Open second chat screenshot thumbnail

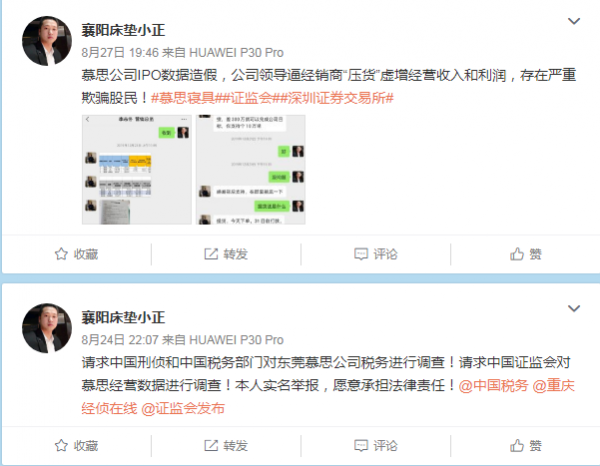pyautogui.click(x=251, y=169)
